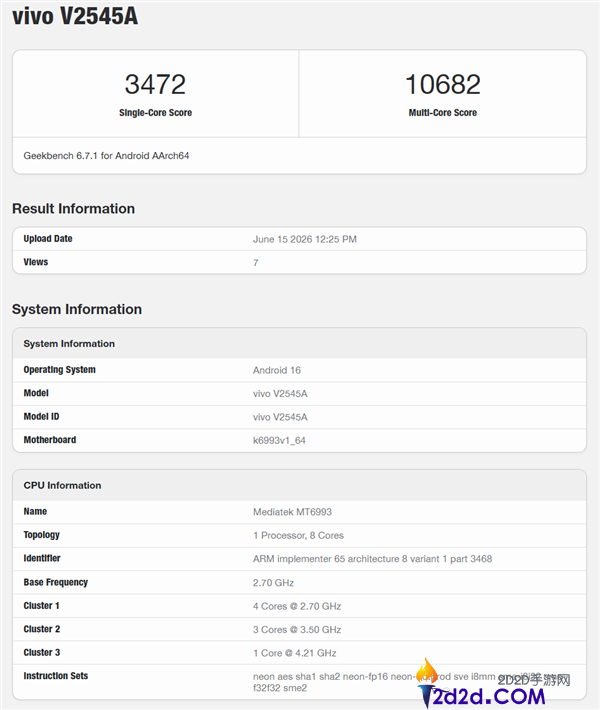This screenshot has height=710, width=600.
Task: Click the Motherboard label
Action: [x=50, y=440]
